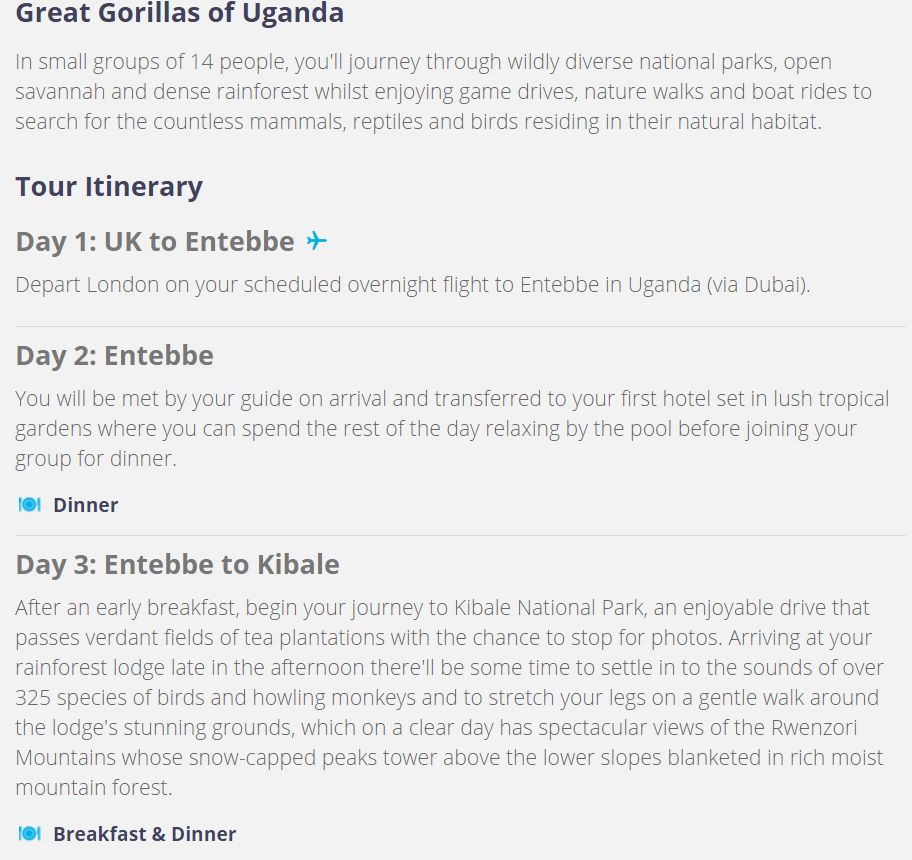Click the Breakfast & Dinner meal label

pyautogui.click(x=145, y=834)
